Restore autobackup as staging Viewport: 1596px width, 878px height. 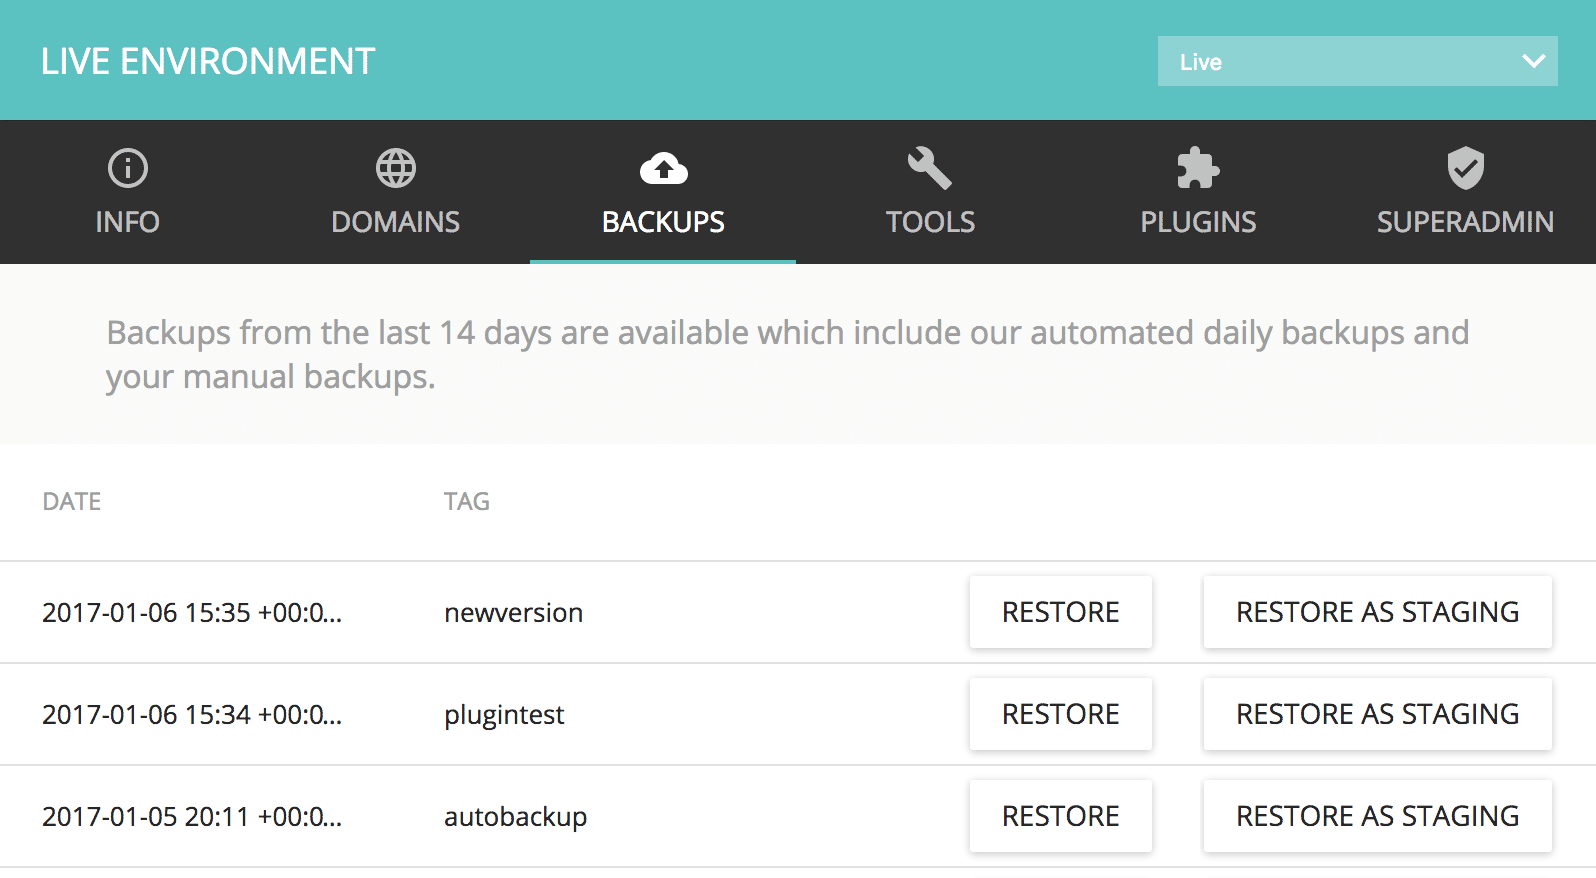pos(1377,816)
